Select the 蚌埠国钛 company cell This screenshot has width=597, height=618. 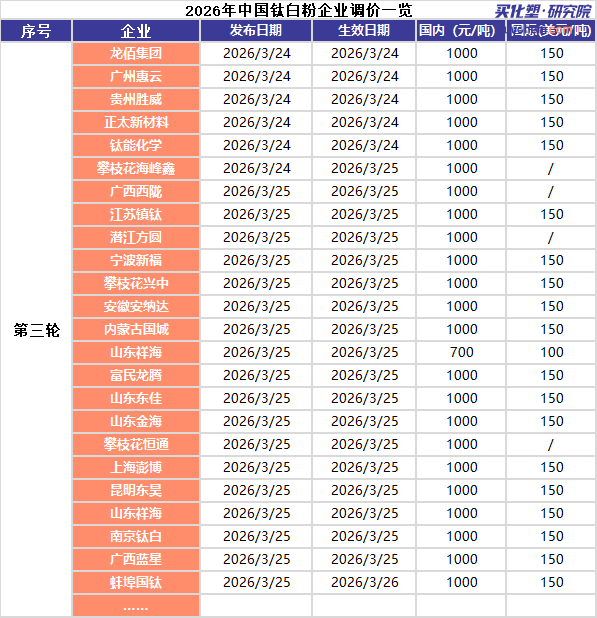pos(136,582)
